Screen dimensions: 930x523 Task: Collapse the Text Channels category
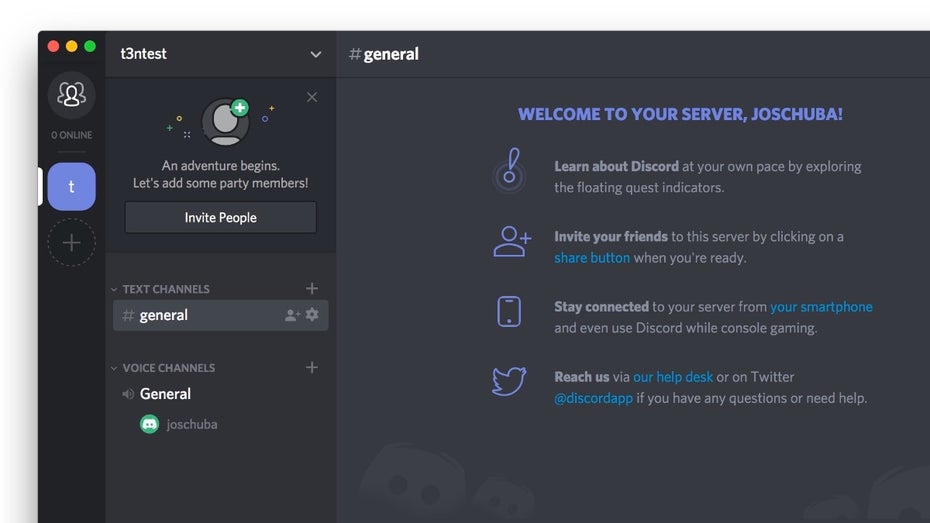click(160, 289)
